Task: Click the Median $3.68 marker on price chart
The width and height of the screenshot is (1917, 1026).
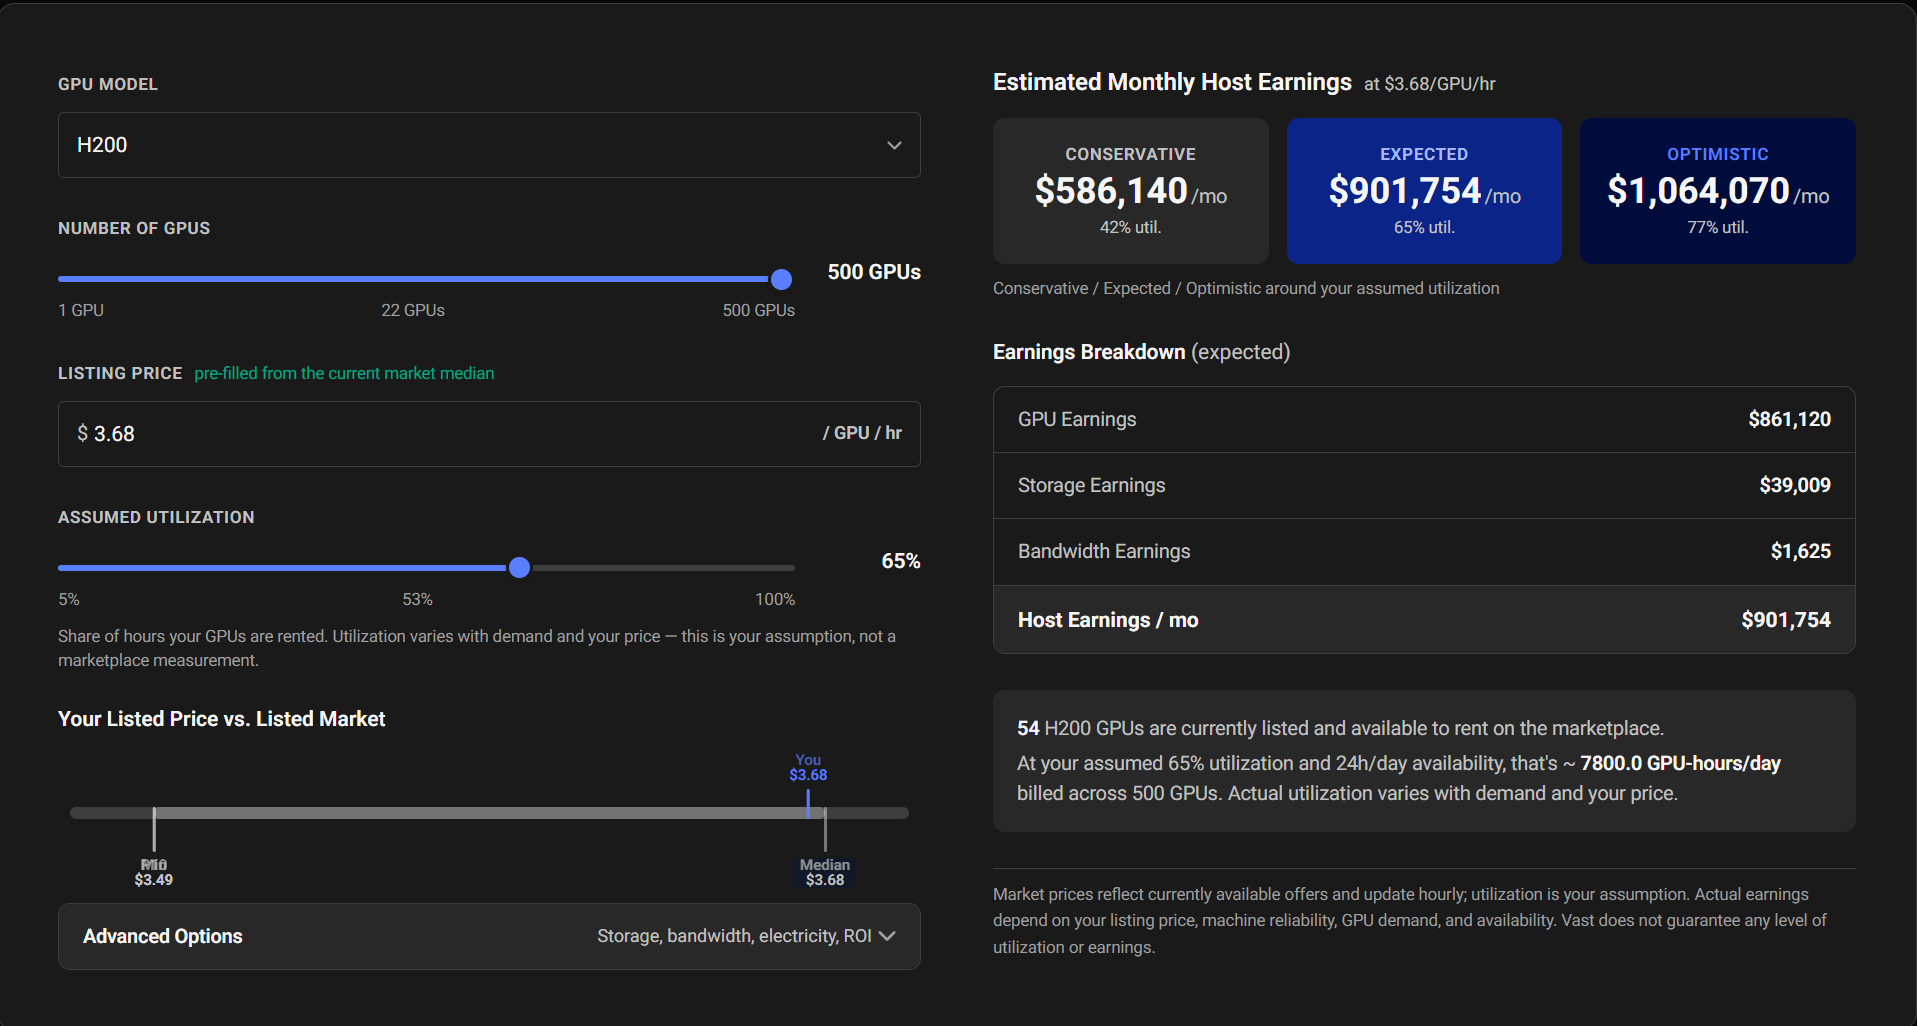Action: 825,872
